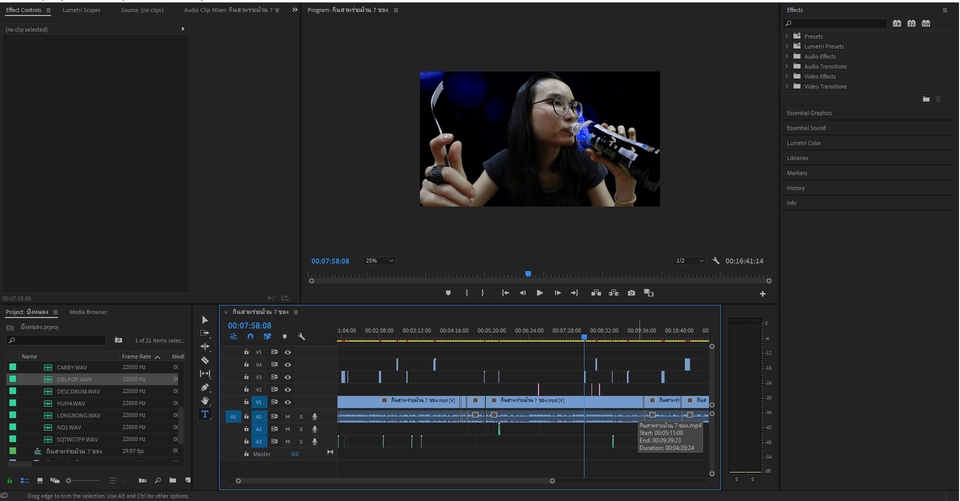960x501 pixels.
Task: Create new bin in Effects panel
Action: point(926,99)
